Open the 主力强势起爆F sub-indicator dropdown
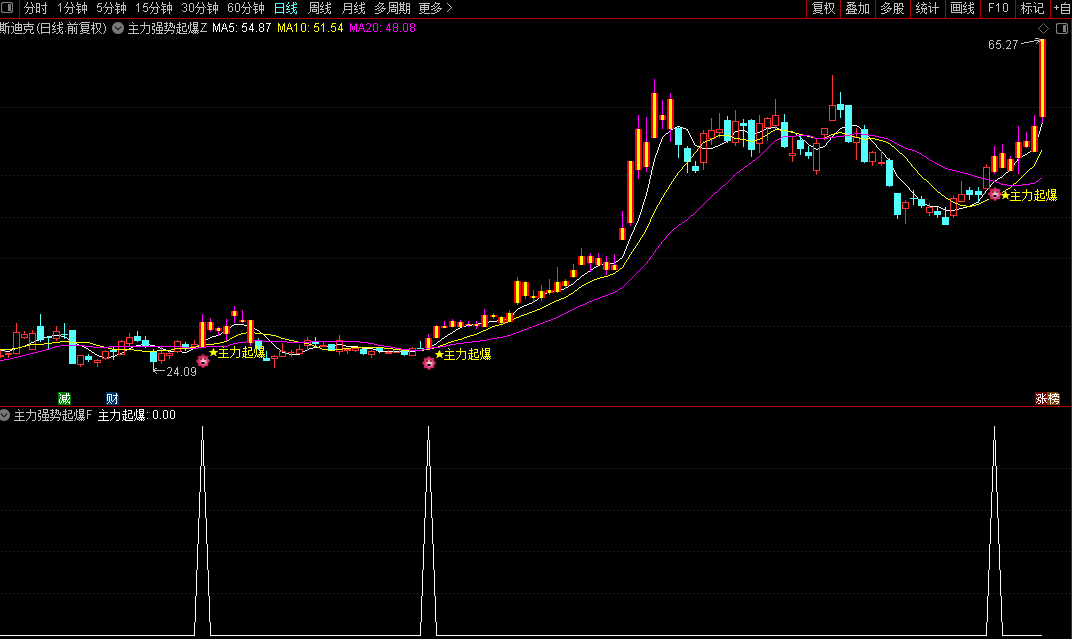 (5, 415)
